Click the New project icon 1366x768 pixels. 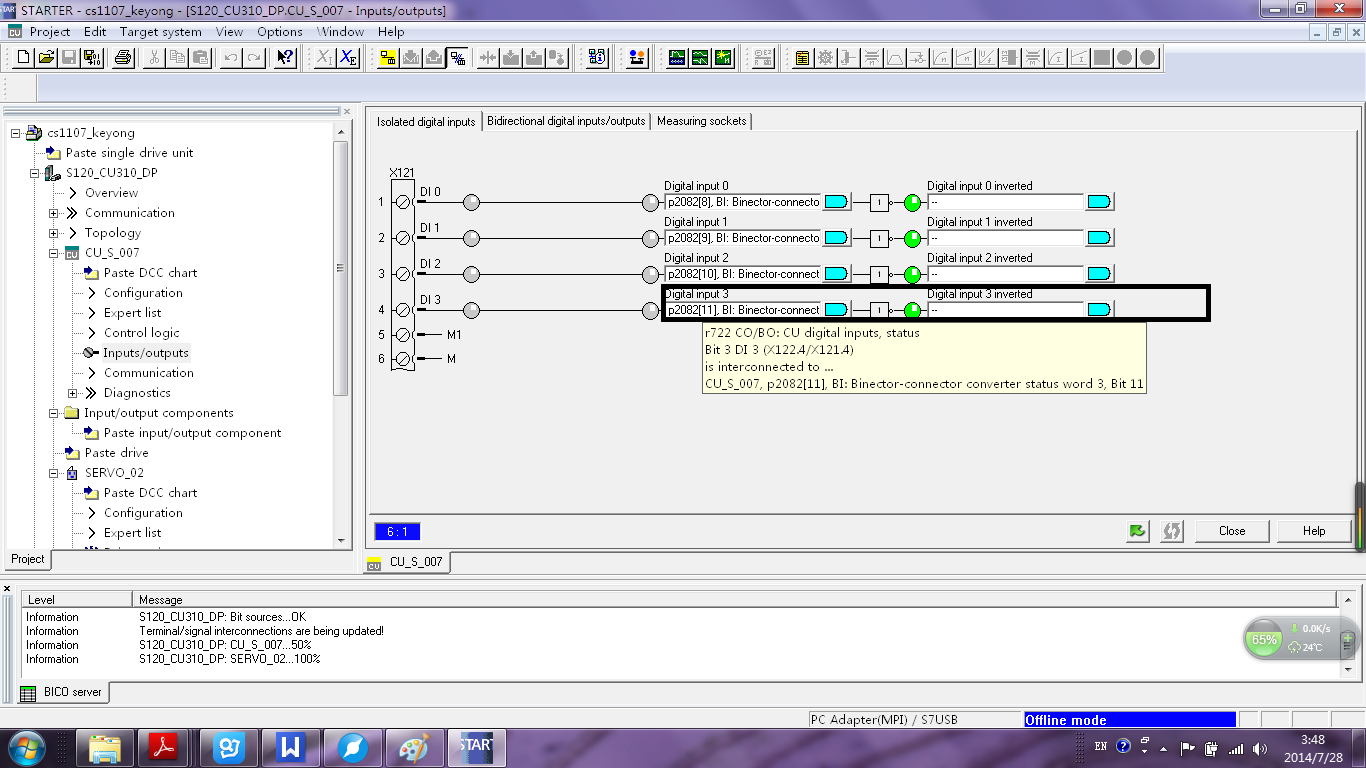tap(25, 58)
